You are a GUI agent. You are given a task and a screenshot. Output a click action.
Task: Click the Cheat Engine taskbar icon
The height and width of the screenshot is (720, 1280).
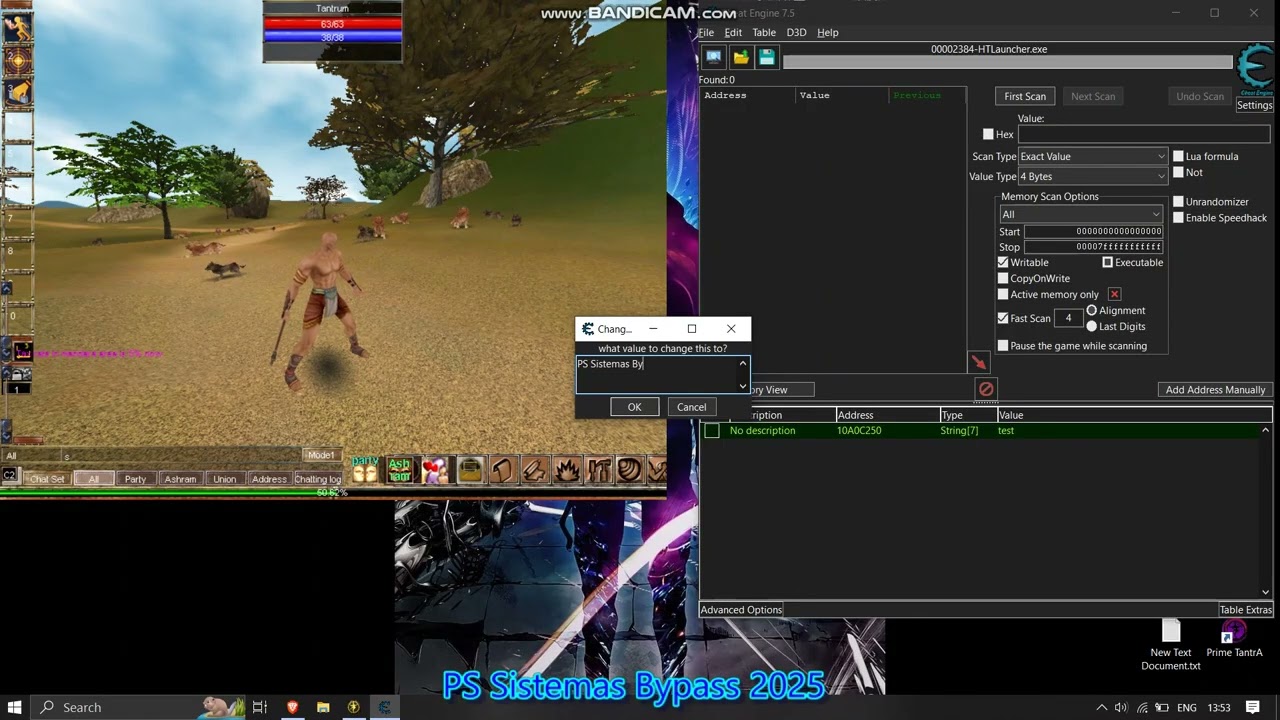[x=384, y=707]
